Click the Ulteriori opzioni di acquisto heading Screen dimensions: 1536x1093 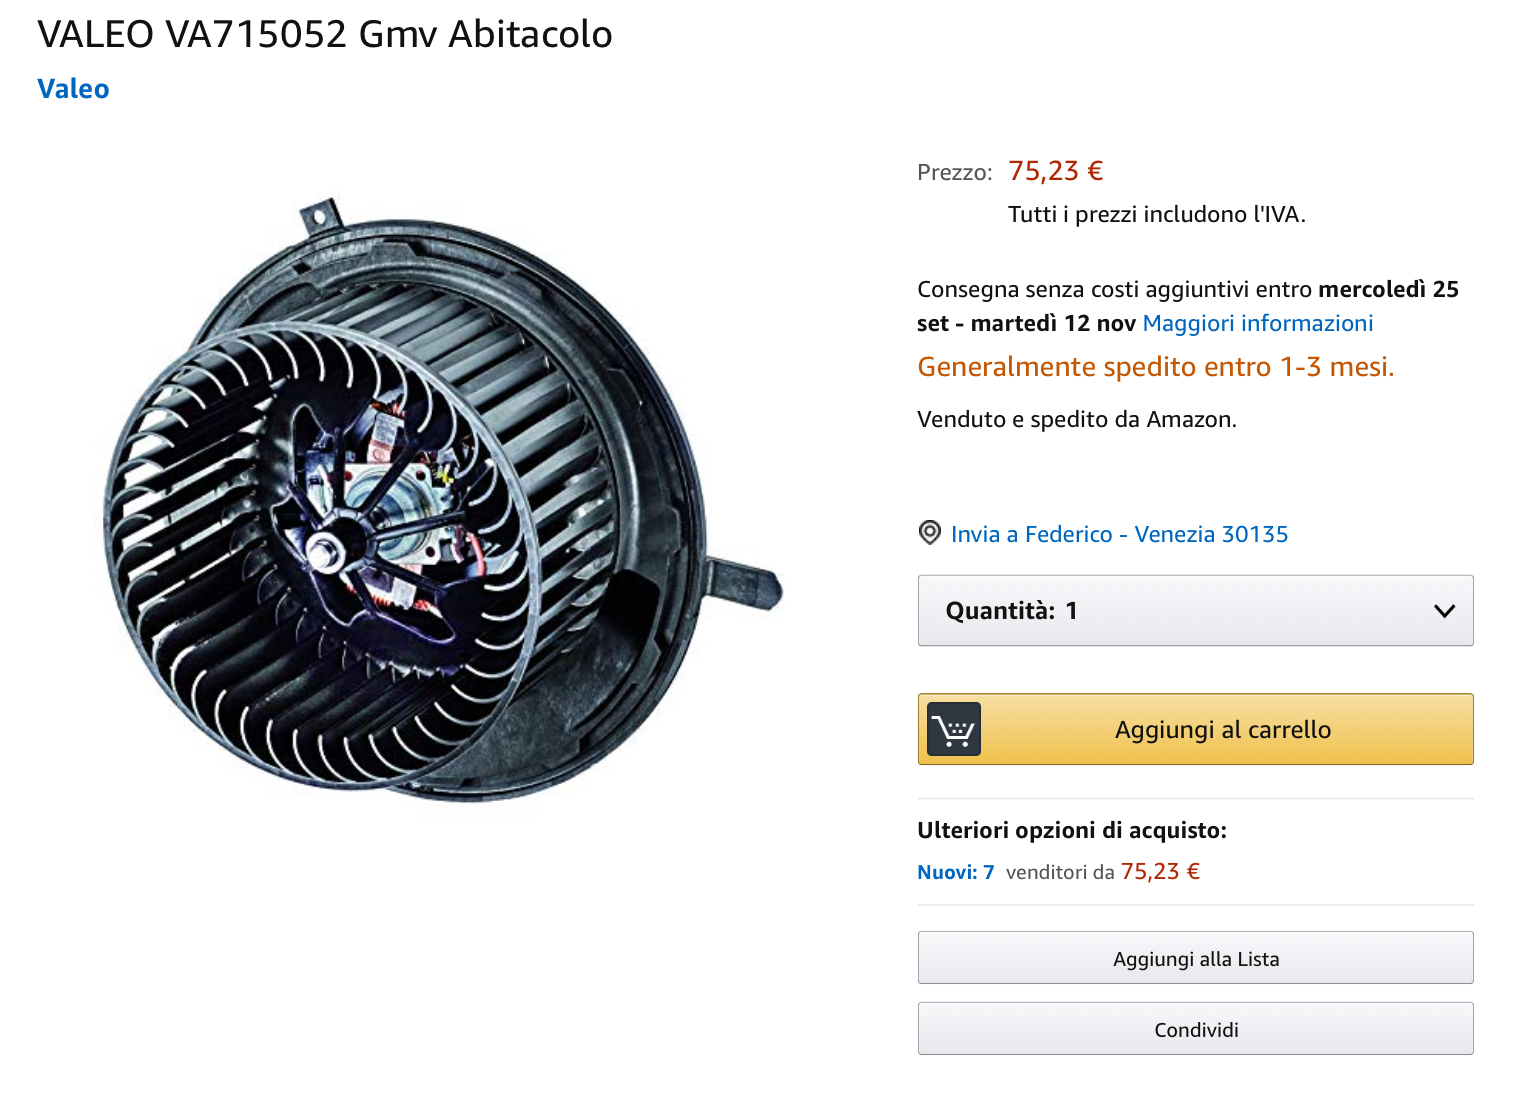coord(1072,830)
